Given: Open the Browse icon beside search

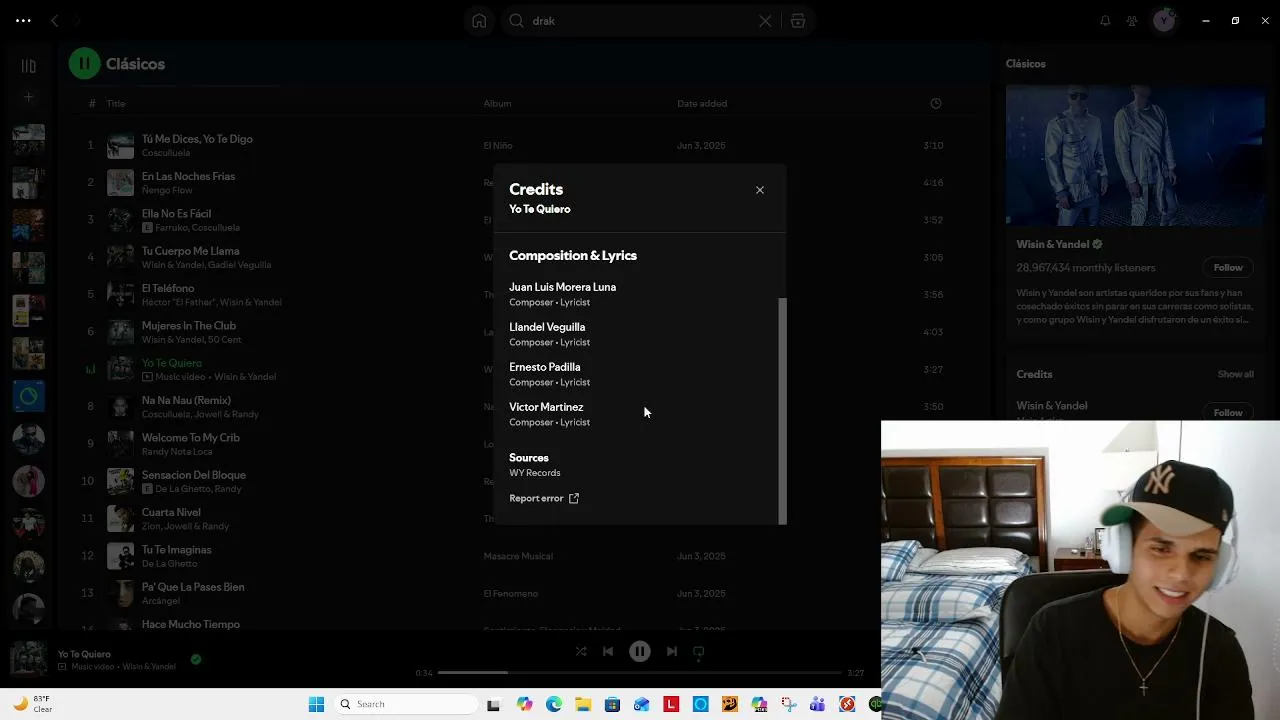Looking at the screenshot, I should coord(798,21).
